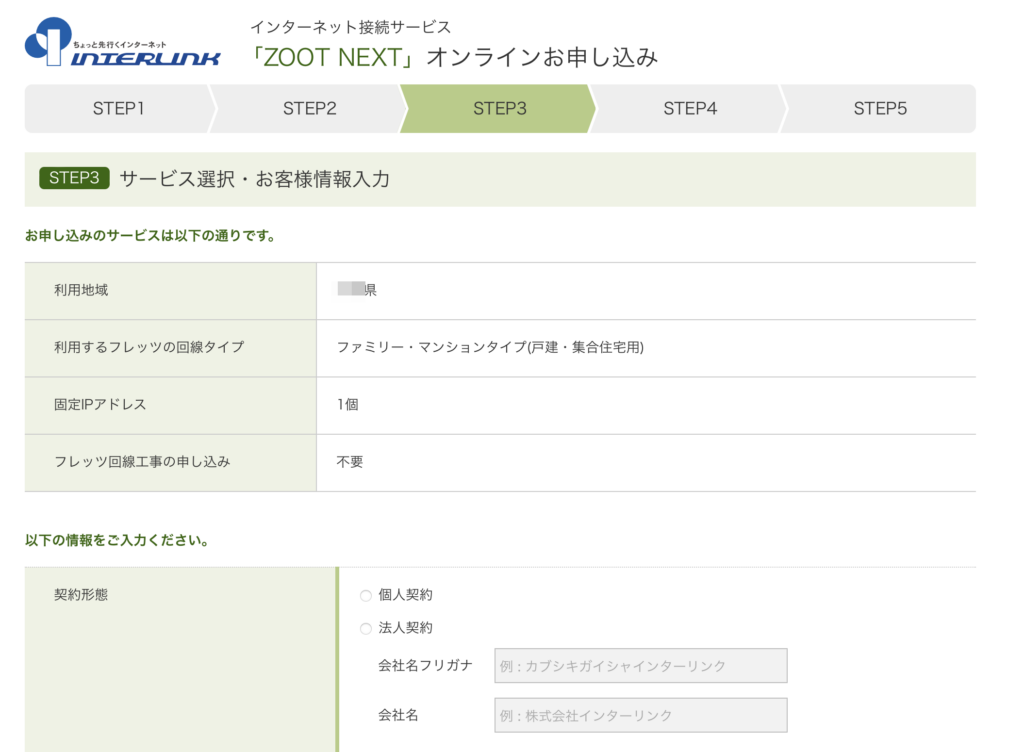This screenshot has height=752, width=1024.
Task: Click お申し込みのサービスは以下の通りです heading
Action: pyautogui.click(x=150, y=236)
